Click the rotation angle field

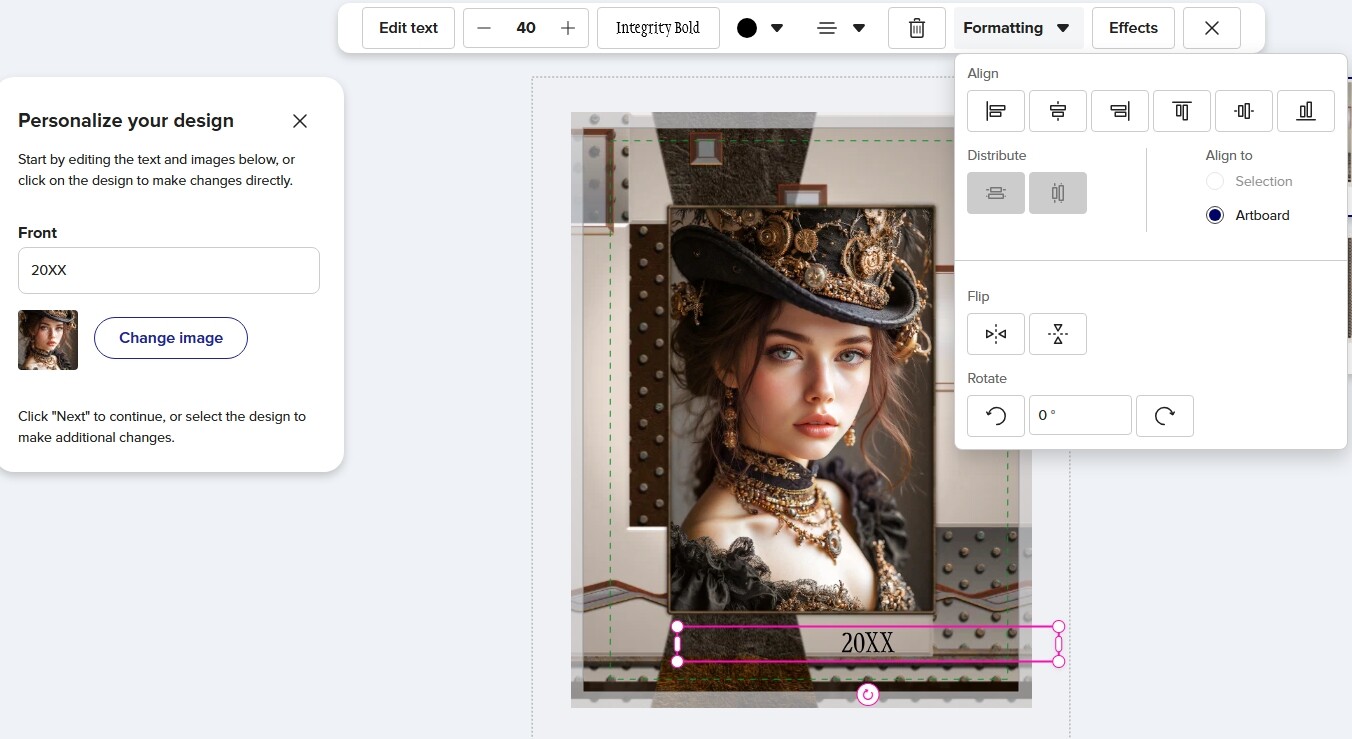click(x=1080, y=416)
